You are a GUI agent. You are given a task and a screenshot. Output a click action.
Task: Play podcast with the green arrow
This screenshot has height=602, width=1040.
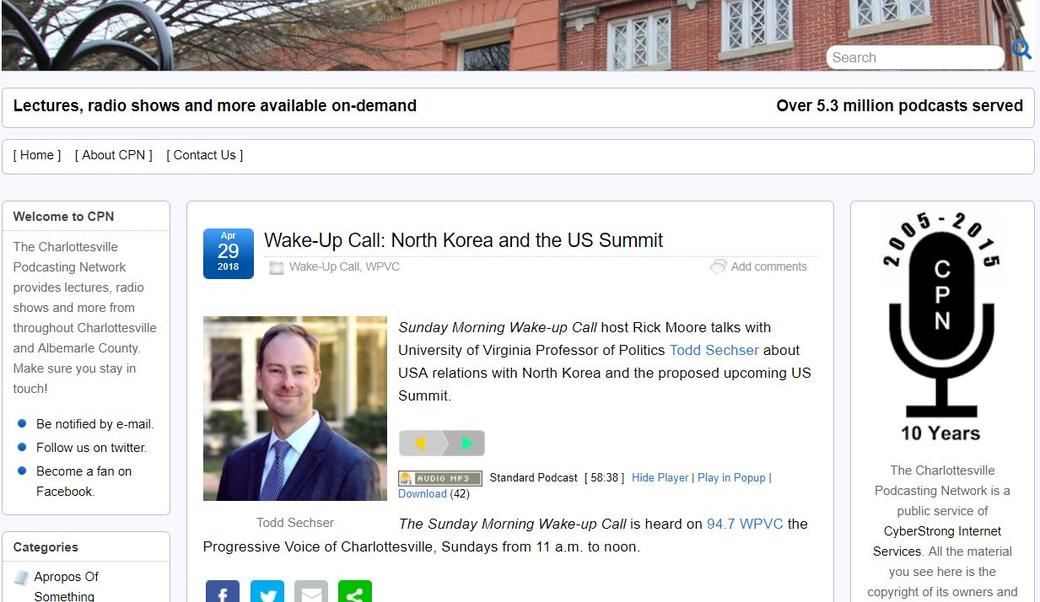tap(466, 443)
